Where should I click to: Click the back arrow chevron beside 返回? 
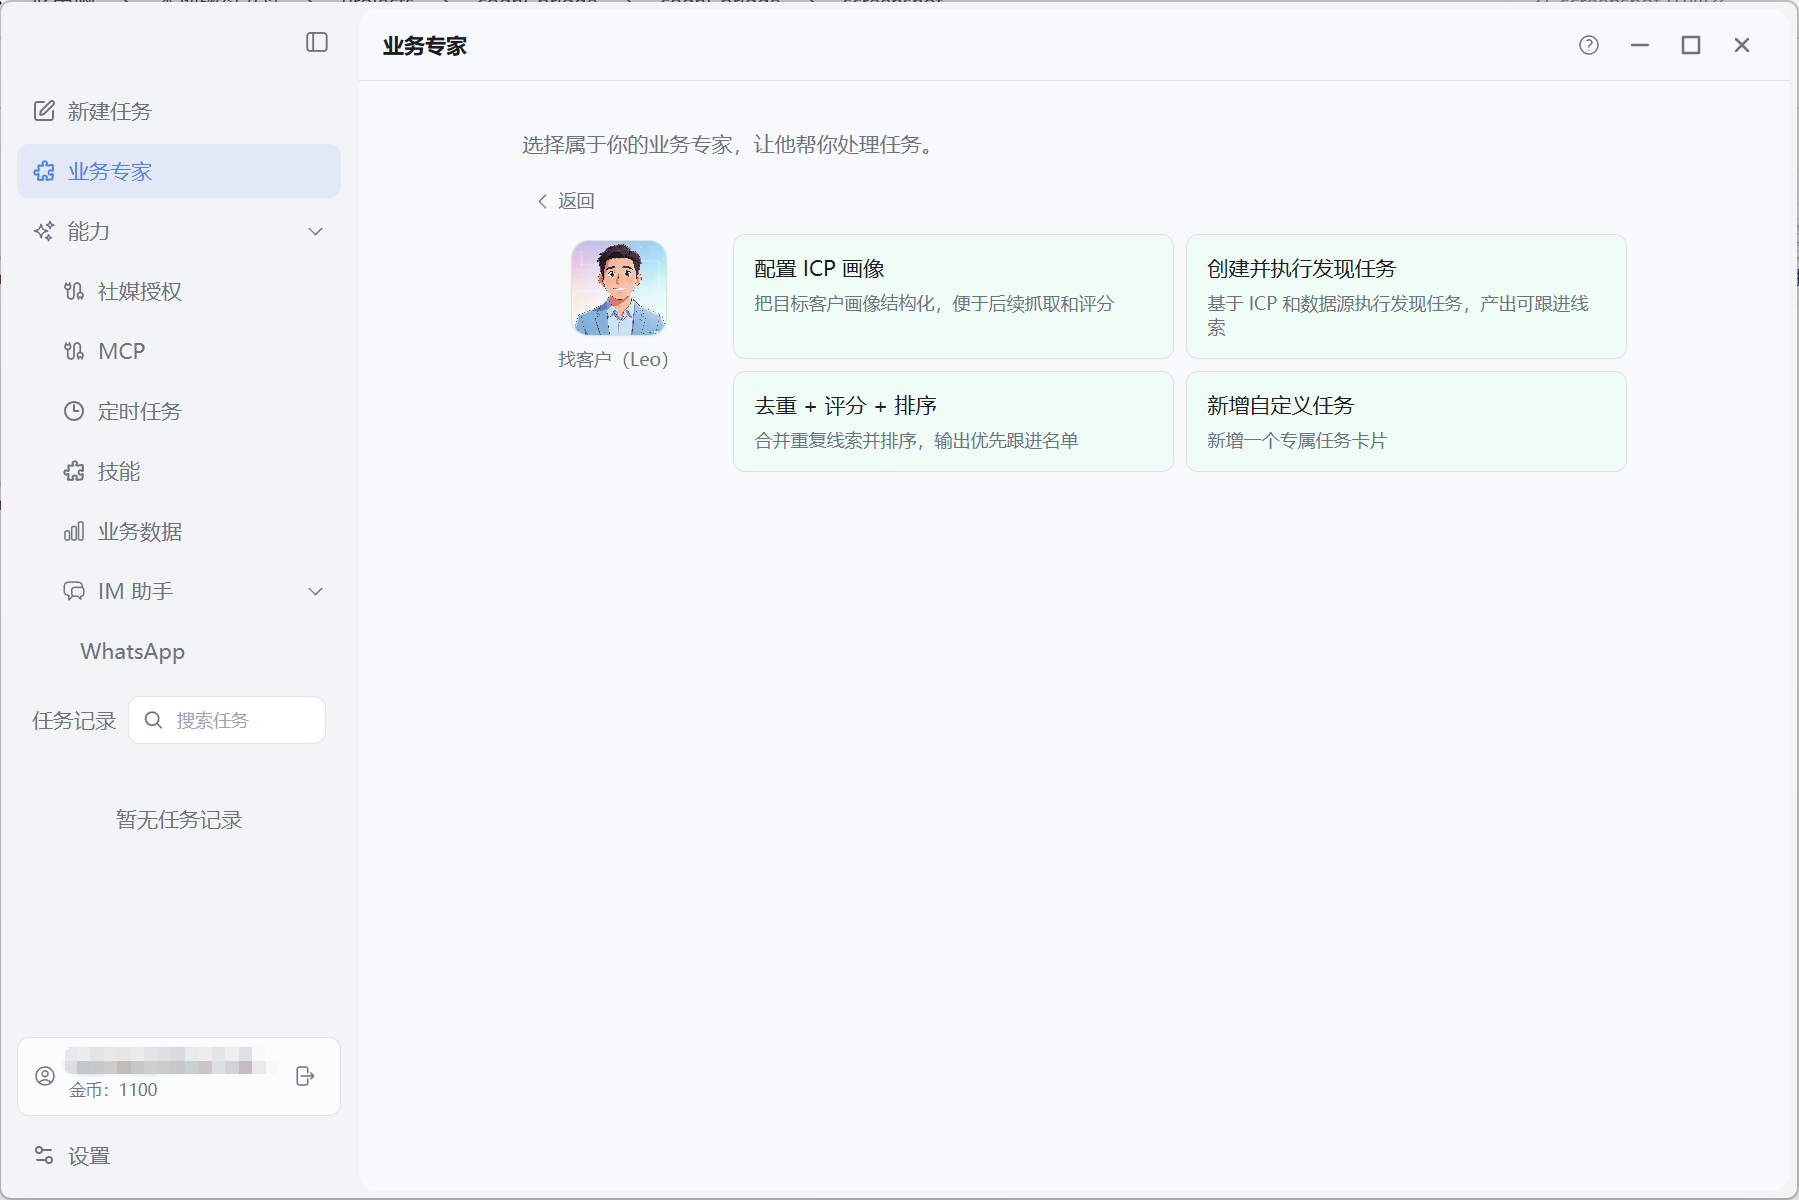point(542,201)
